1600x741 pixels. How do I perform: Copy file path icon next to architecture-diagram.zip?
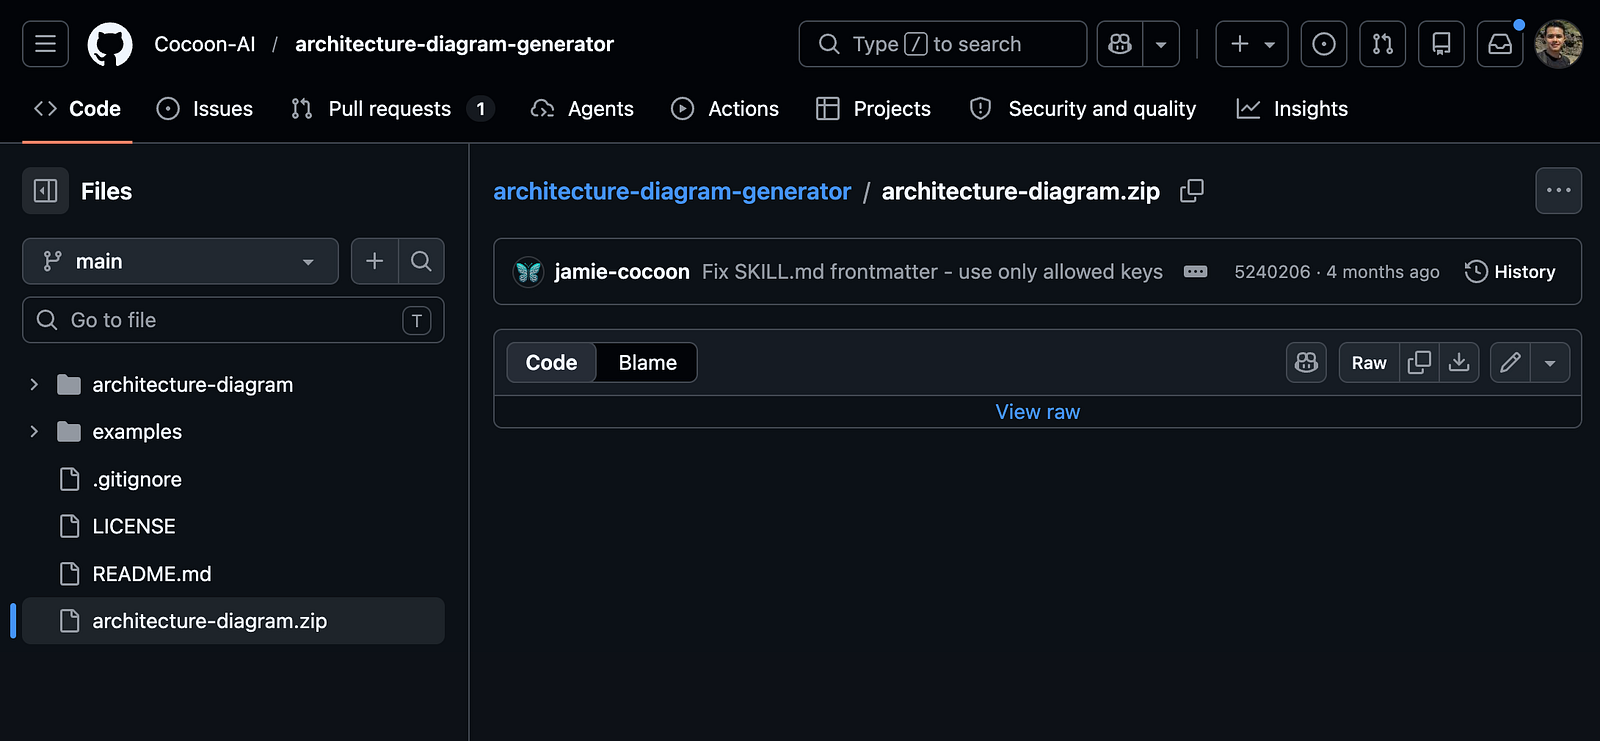coord(1191,191)
